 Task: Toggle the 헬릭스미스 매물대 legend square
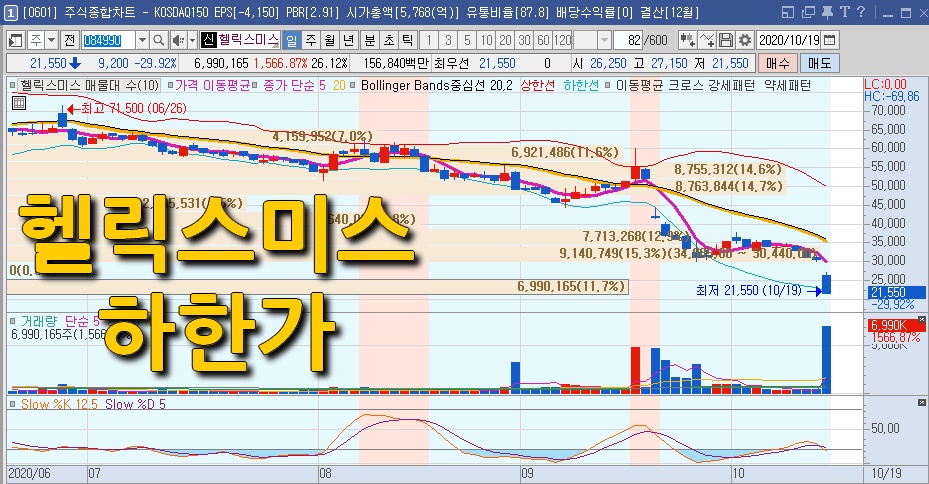coord(13,85)
